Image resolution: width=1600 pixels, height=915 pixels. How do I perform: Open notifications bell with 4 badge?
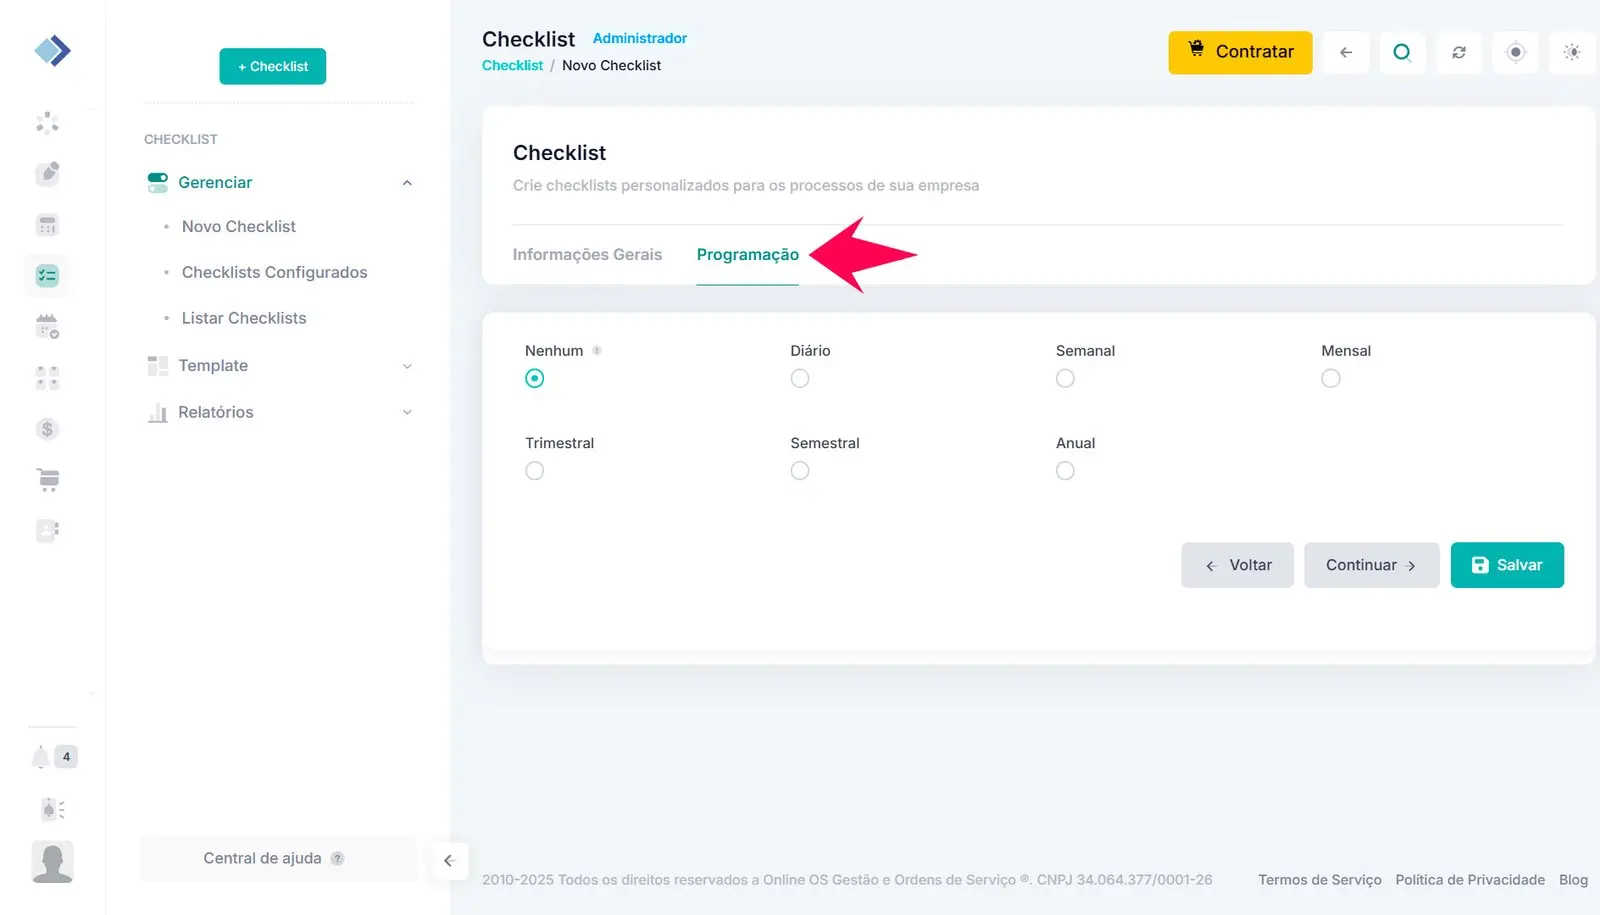[42, 757]
